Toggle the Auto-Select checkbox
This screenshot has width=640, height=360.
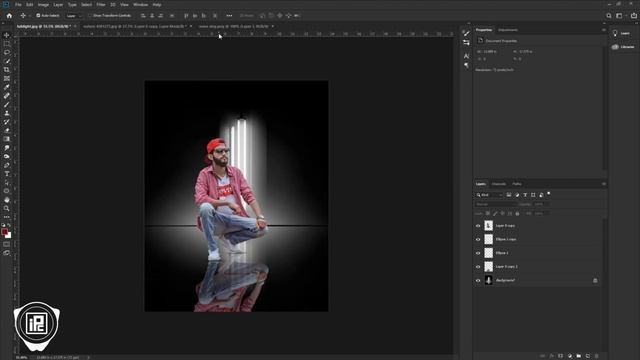click(38, 16)
